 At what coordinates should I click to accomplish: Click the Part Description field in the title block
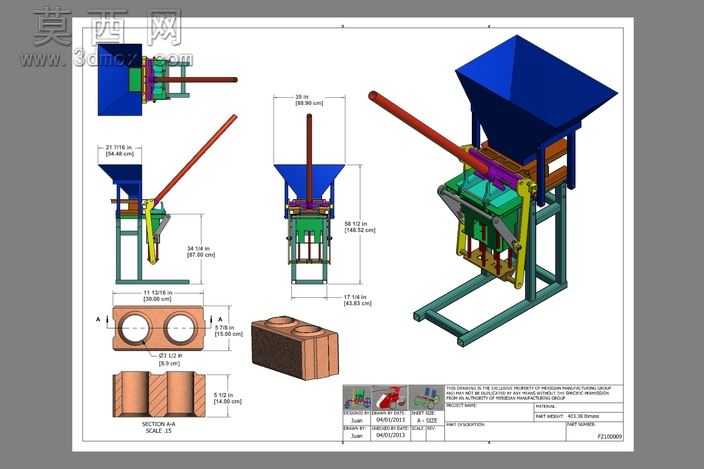[505, 431]
